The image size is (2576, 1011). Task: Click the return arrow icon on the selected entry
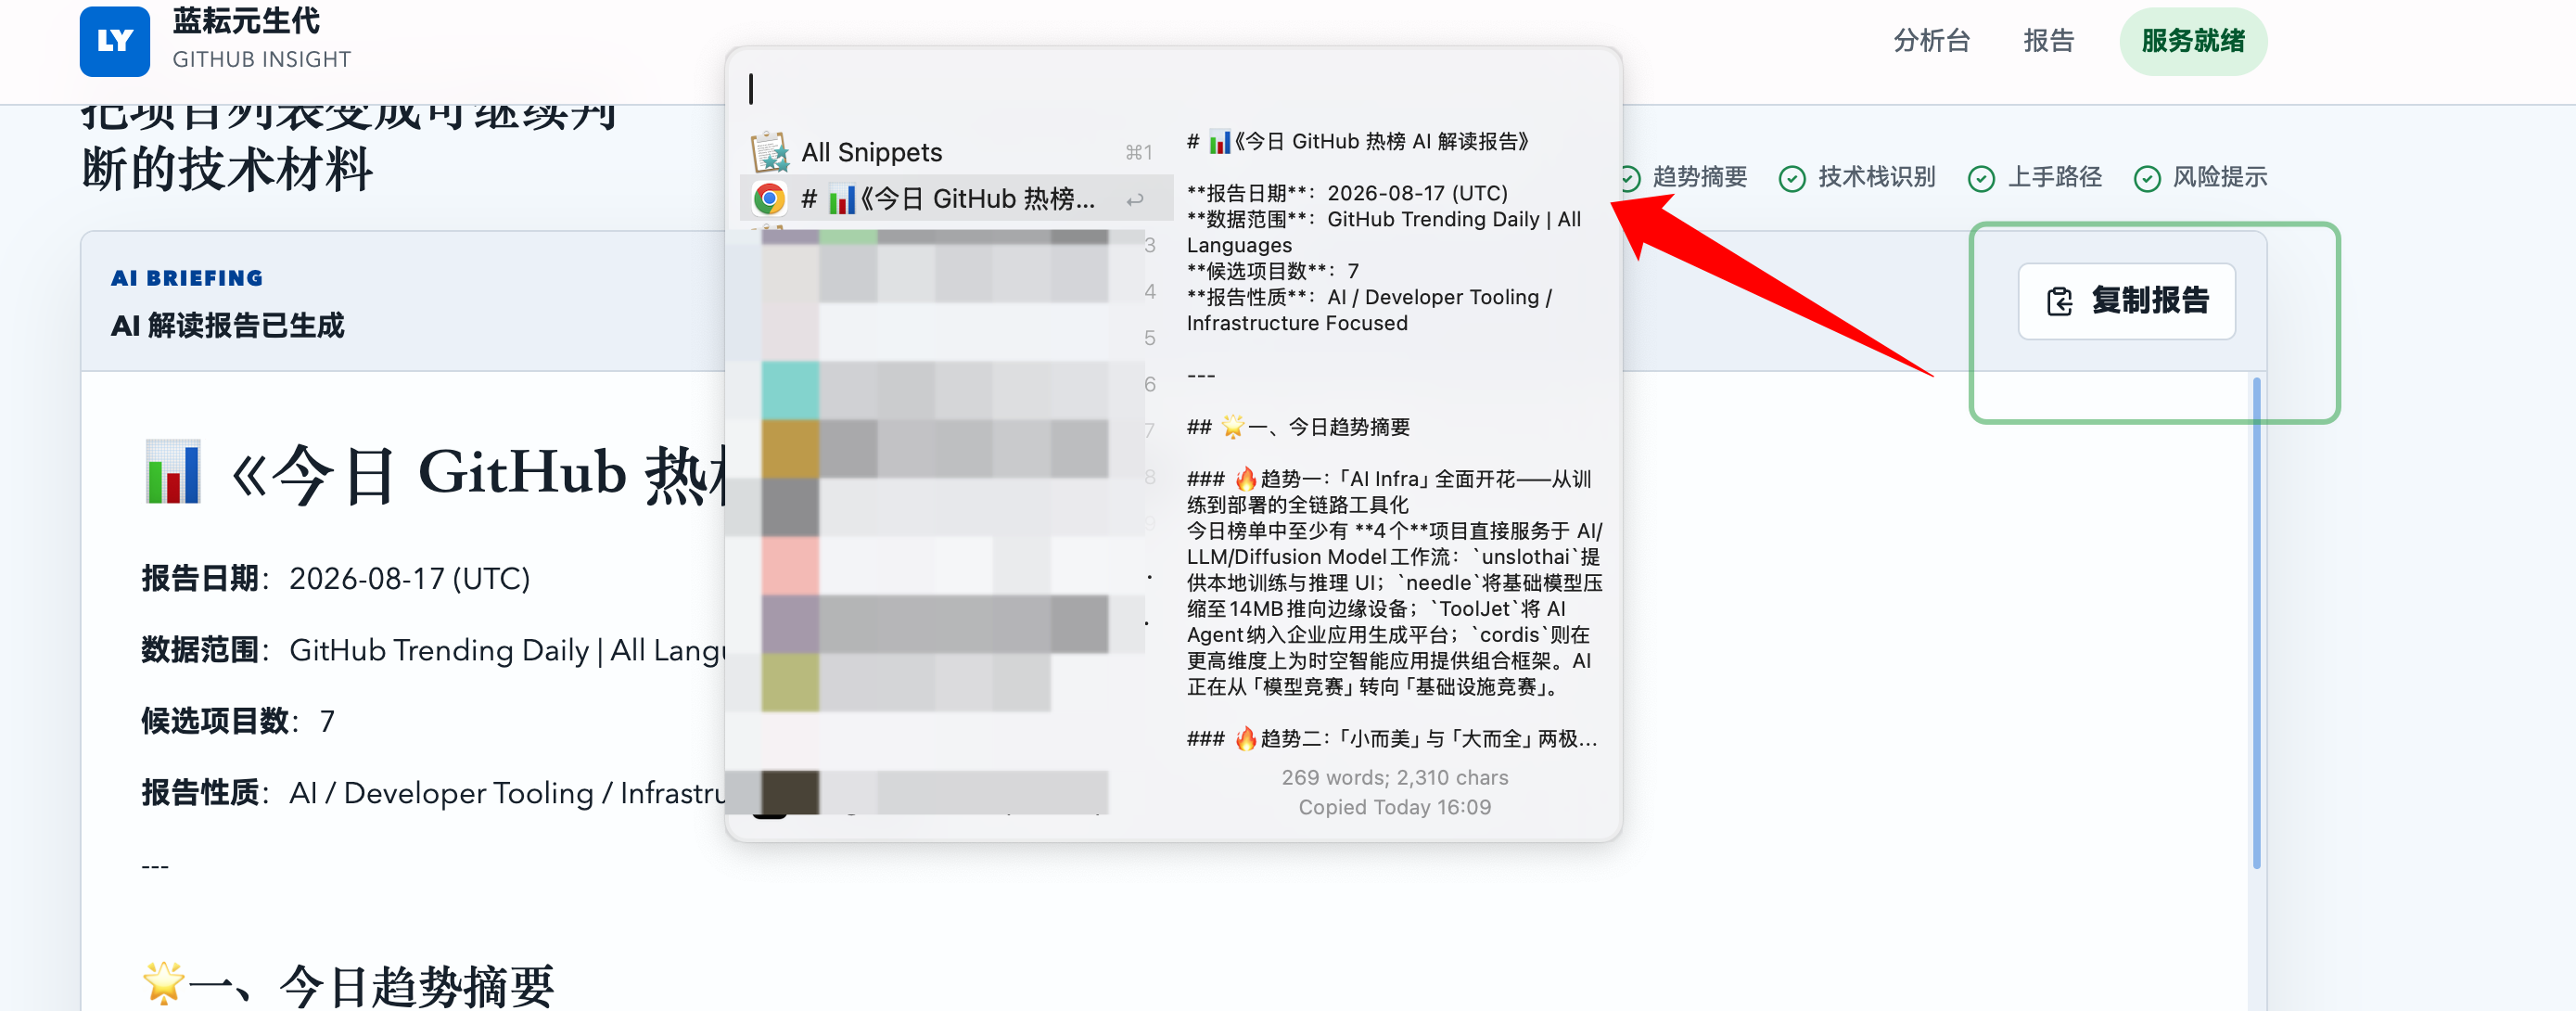1134,200
